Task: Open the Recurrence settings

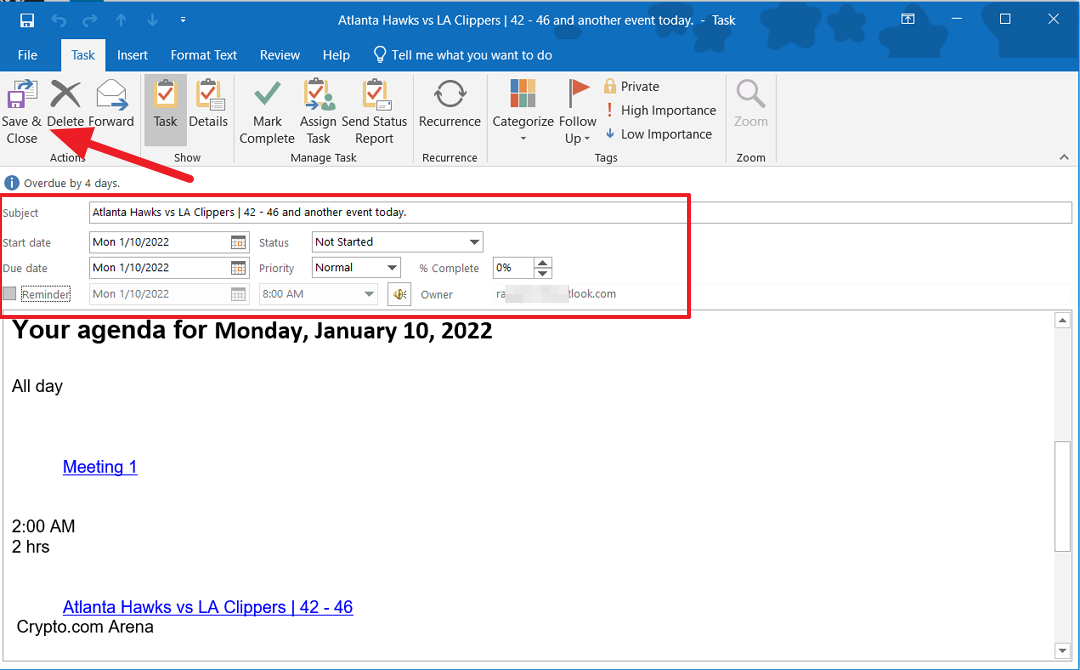Action: coord(450,104)
